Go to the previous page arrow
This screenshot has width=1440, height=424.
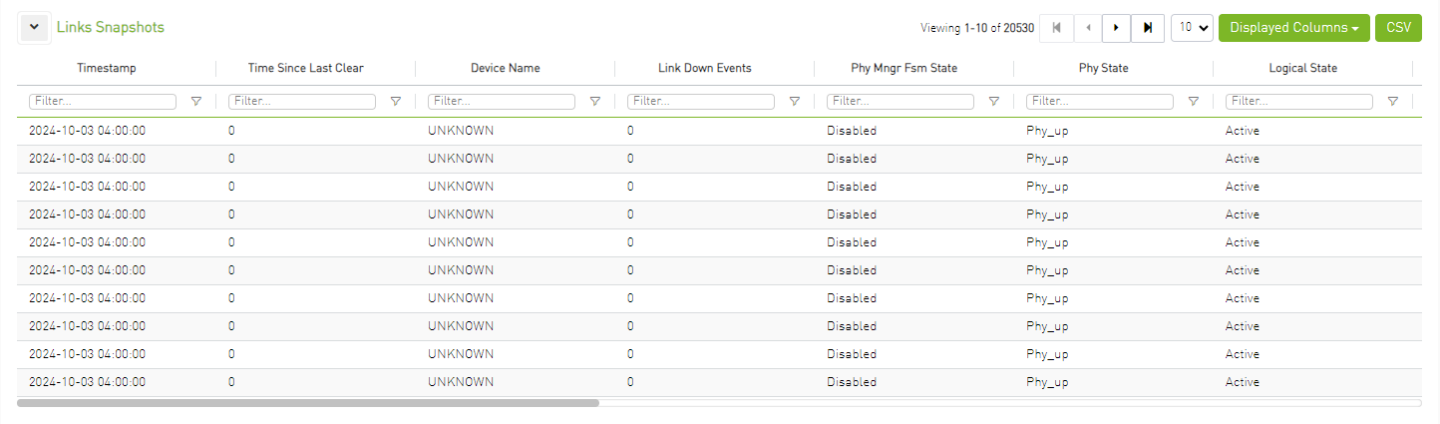tap(1088, 28)
